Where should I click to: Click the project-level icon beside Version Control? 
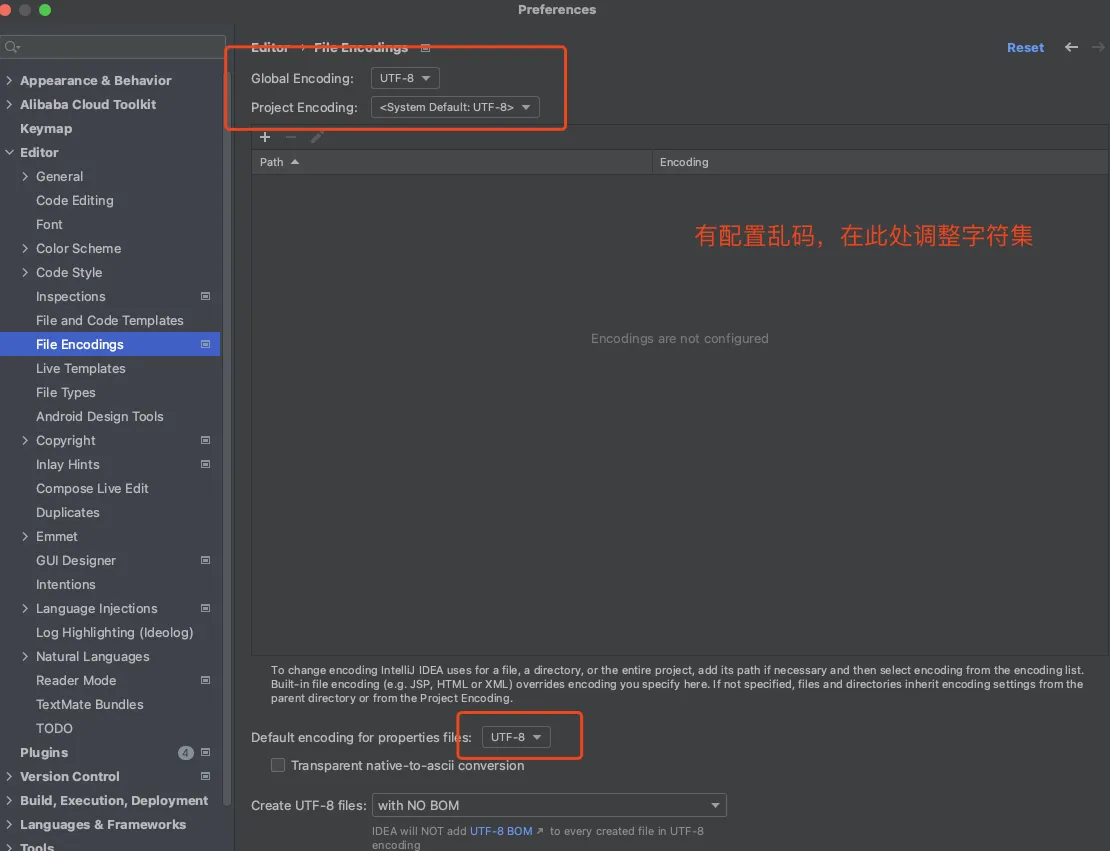pos(205,776)
